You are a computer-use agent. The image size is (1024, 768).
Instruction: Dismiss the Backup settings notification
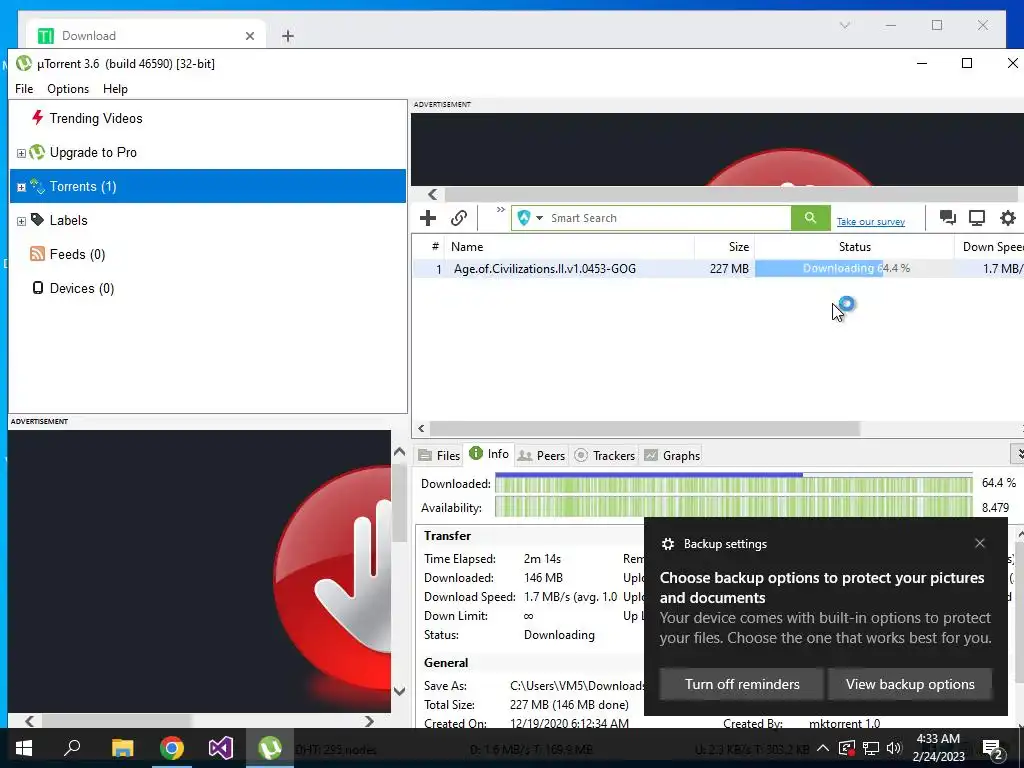point(980,543)
